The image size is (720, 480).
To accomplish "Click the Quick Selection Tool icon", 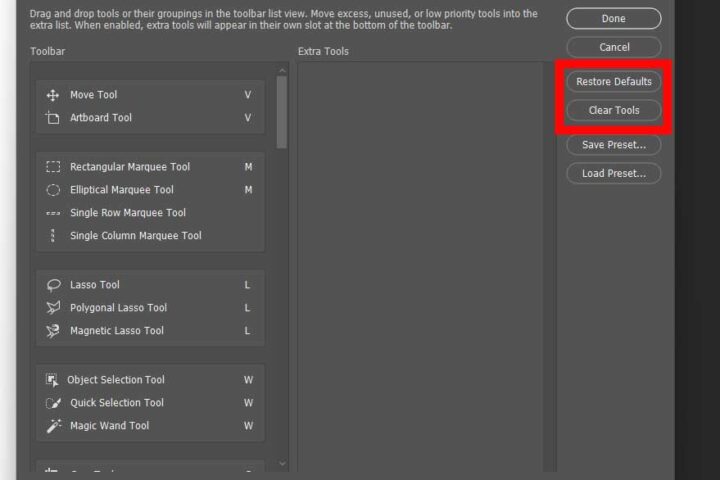I will [53, 403].
